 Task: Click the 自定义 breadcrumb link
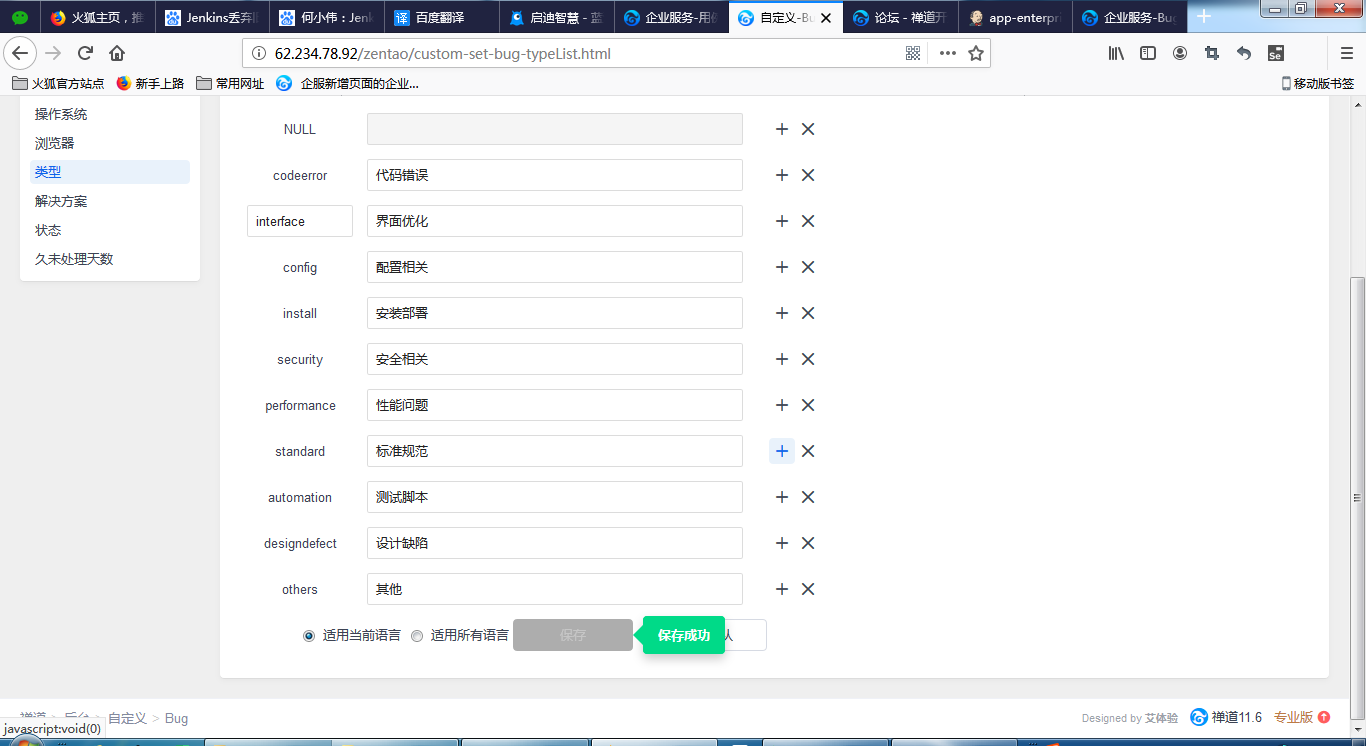(x=127, y=718)
